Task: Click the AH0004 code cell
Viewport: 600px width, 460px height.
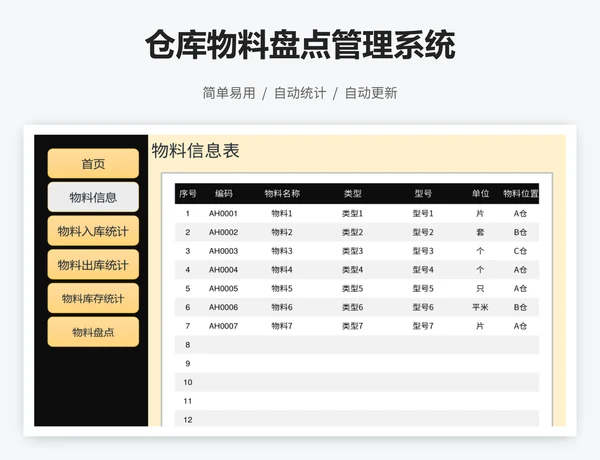Action: click(223, 270)
